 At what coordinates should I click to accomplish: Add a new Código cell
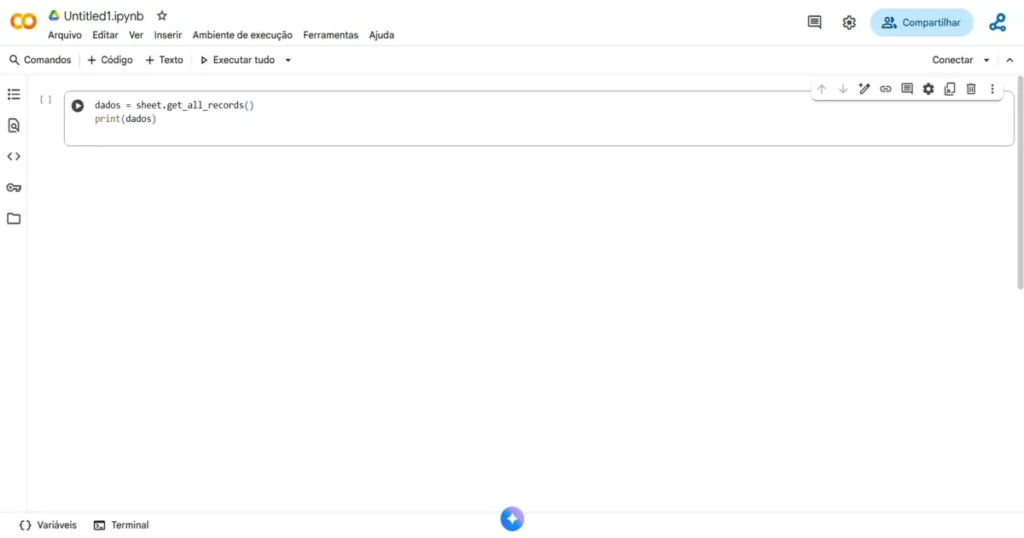click(110, 60)
